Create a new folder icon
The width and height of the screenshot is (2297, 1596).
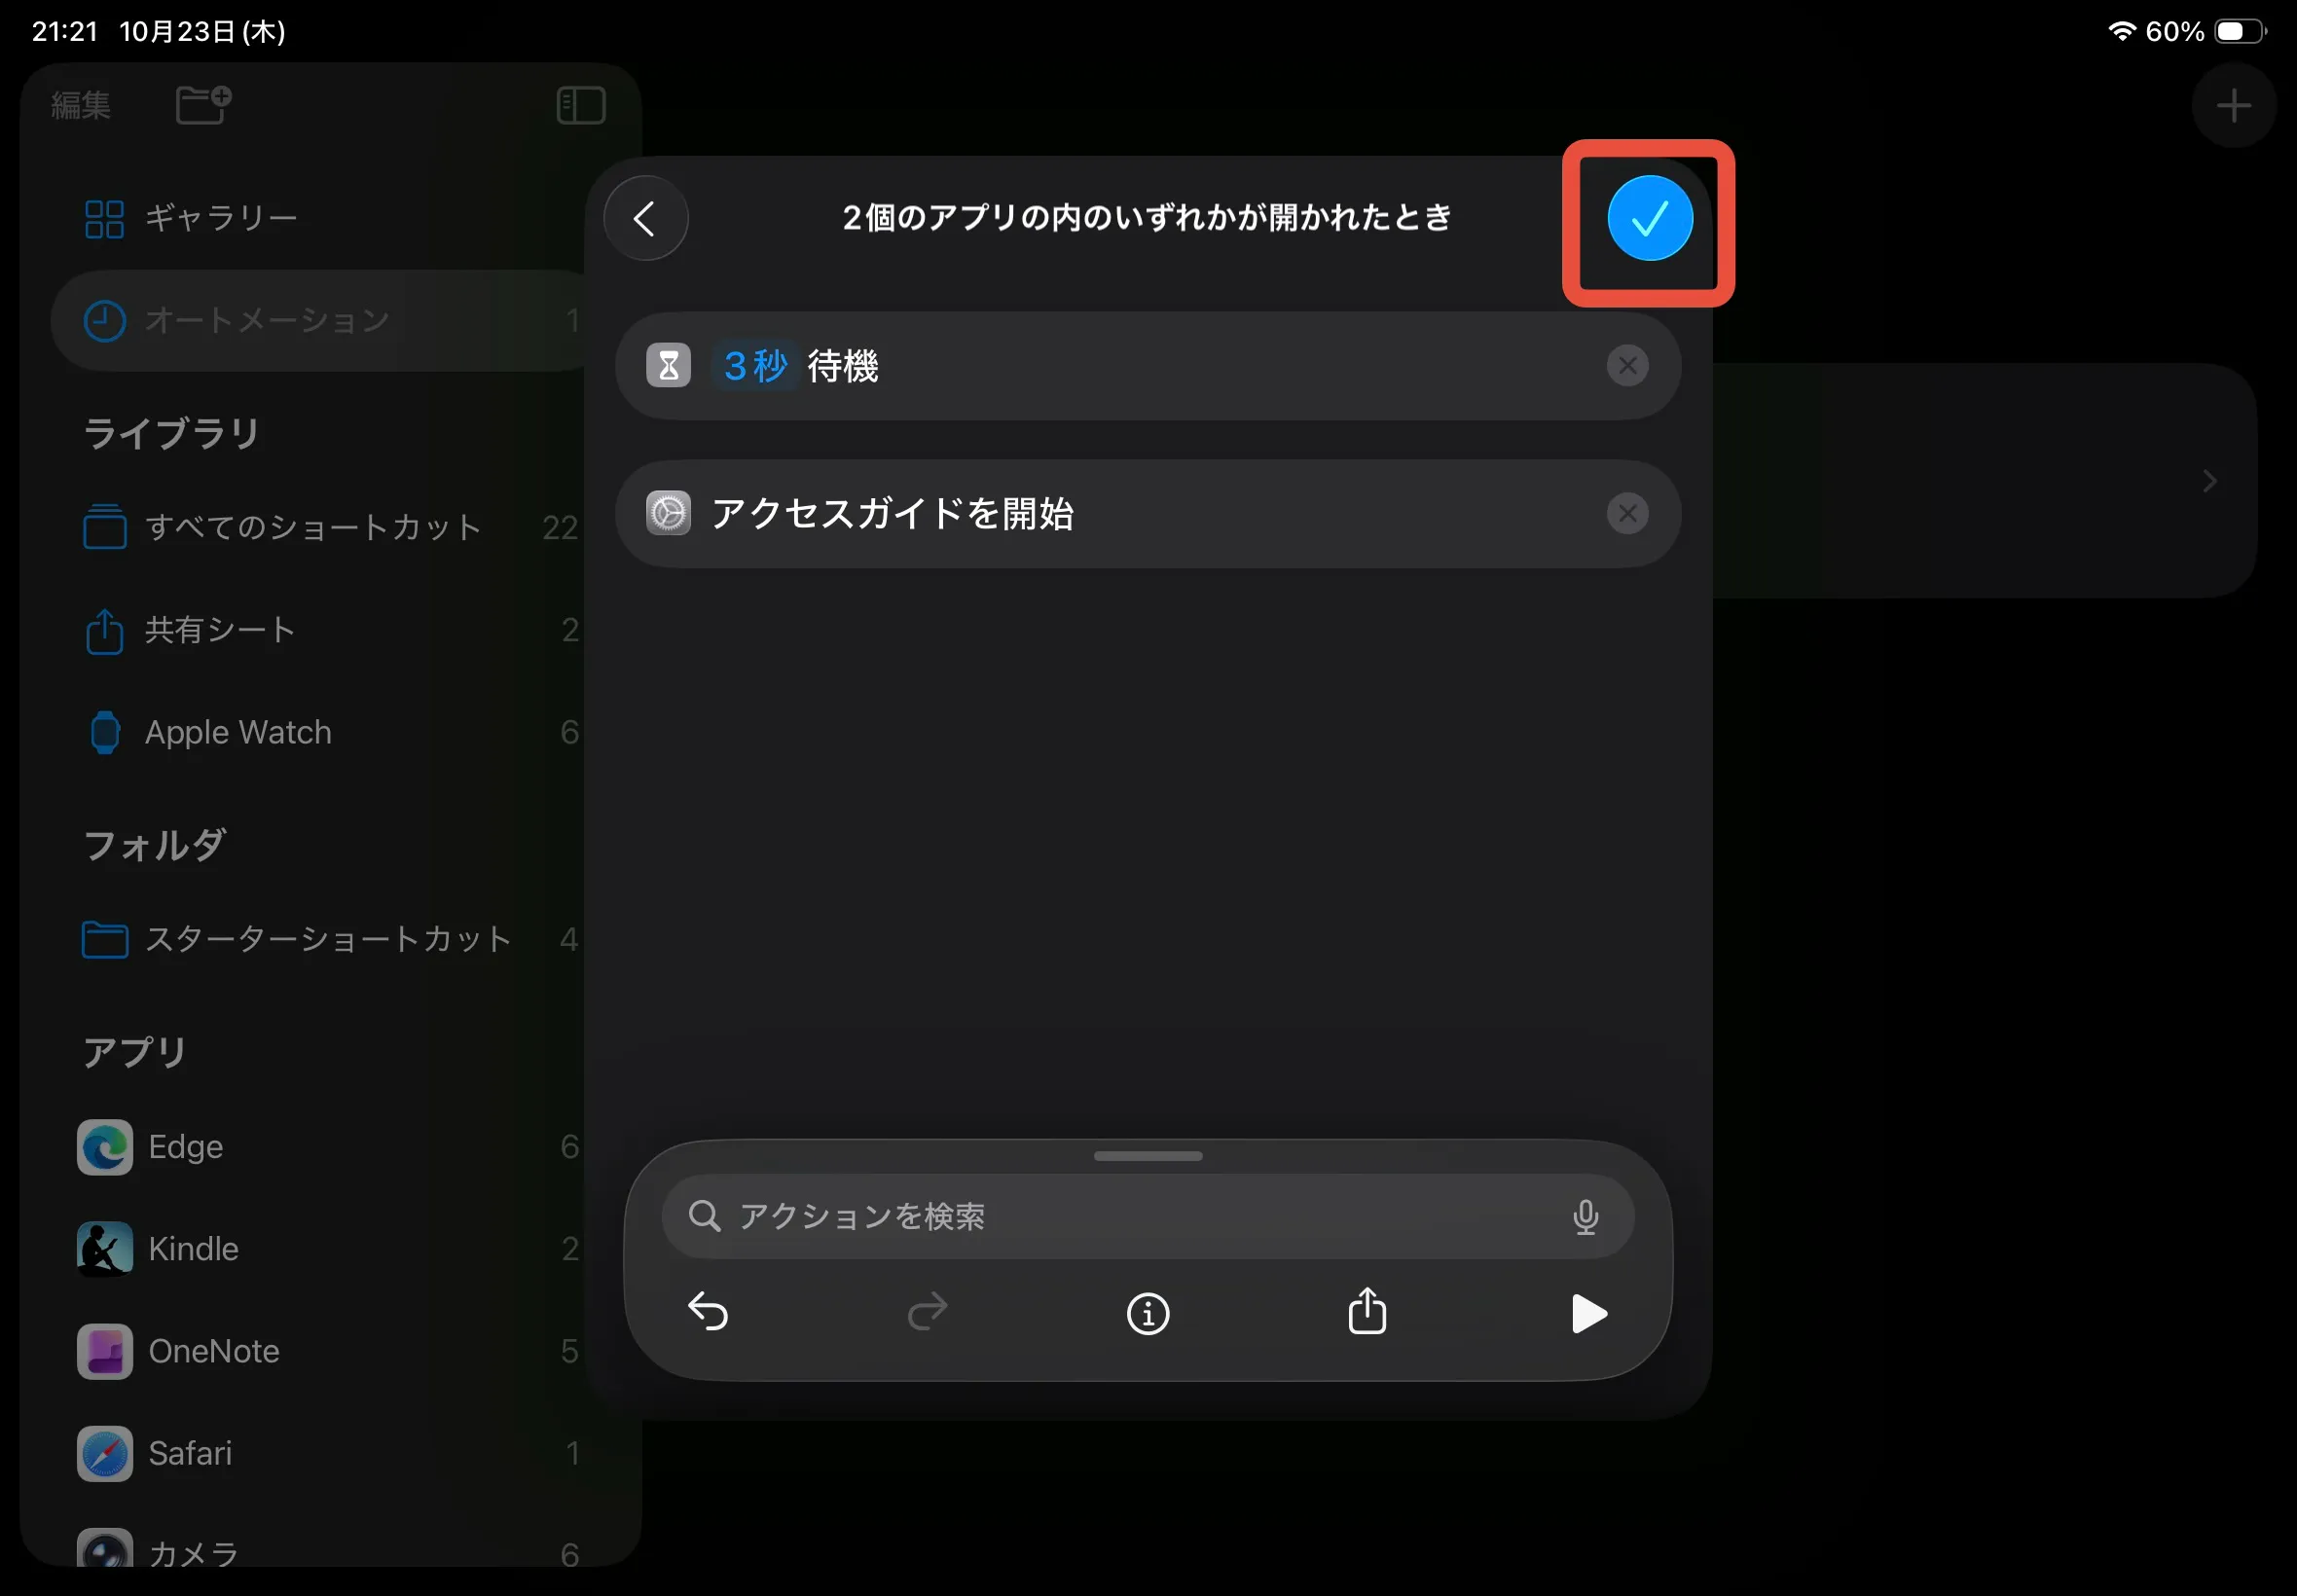[x=203, y=104]
